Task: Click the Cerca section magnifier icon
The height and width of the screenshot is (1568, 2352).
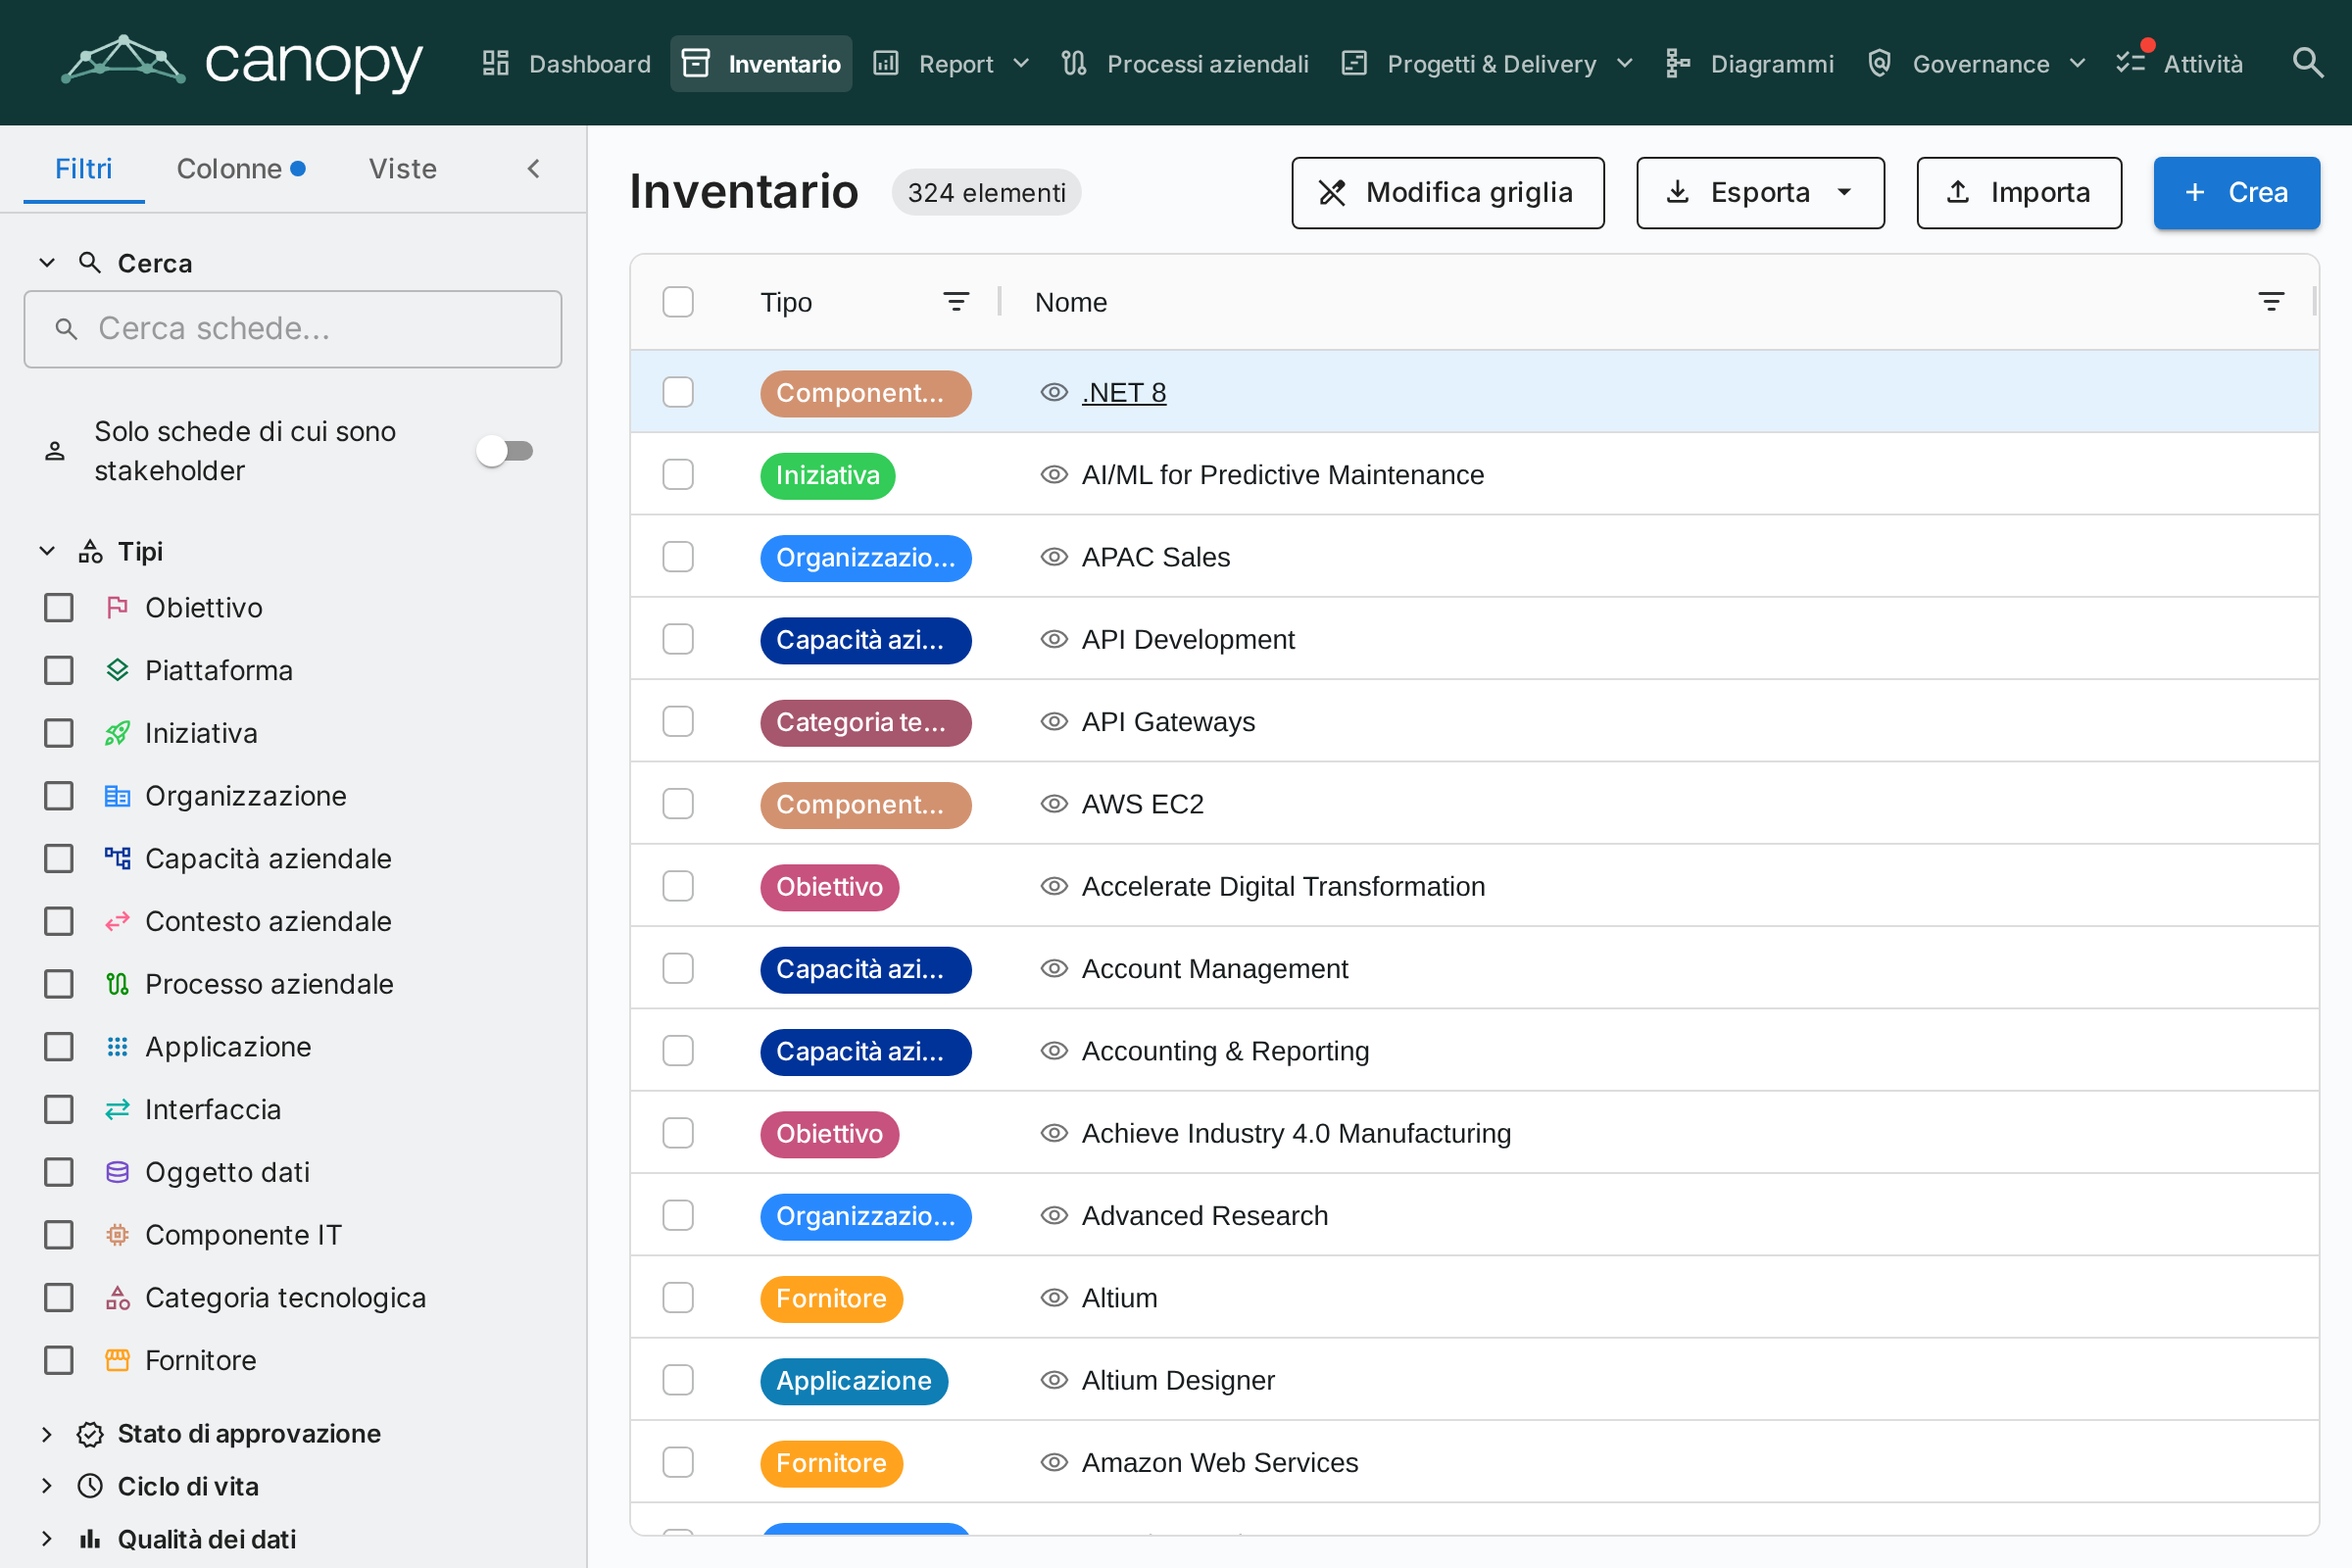Action: click(x=90, y=263)
